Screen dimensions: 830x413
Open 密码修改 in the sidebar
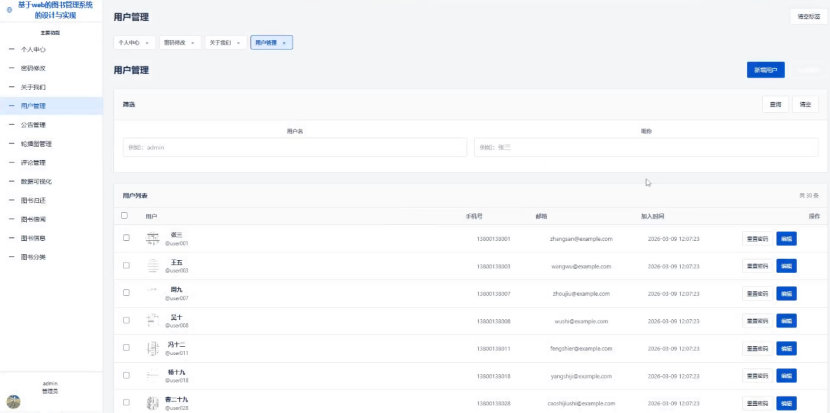[x=51, y=68]
